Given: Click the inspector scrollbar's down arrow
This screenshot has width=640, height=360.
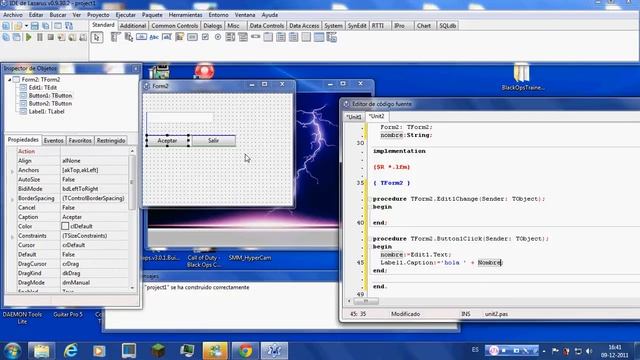Looking at the screenshot, I should click(x=132, y=288).
